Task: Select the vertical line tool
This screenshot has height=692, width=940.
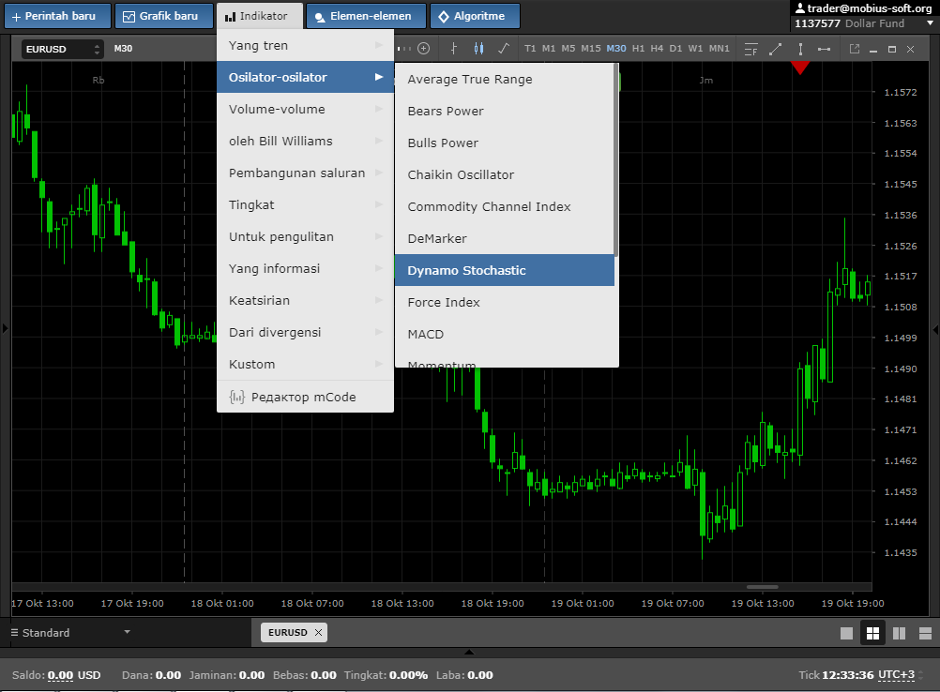Action: (800, 49)
